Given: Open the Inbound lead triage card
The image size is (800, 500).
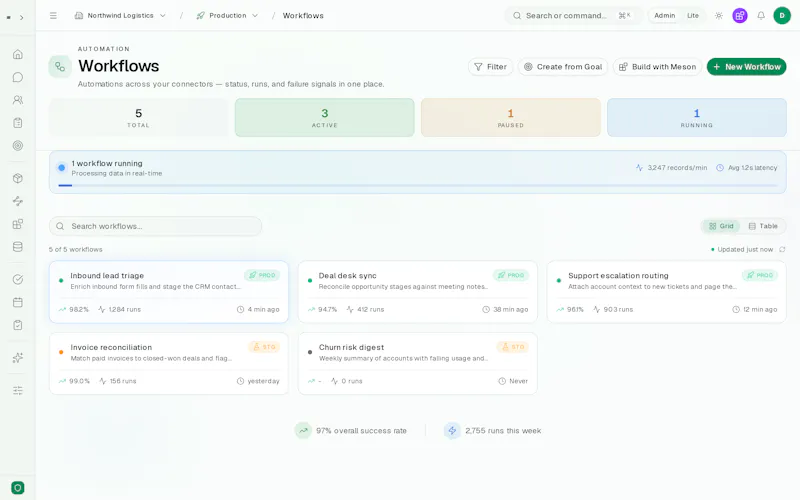Looking at the screenshot, I should click(169, 292).
